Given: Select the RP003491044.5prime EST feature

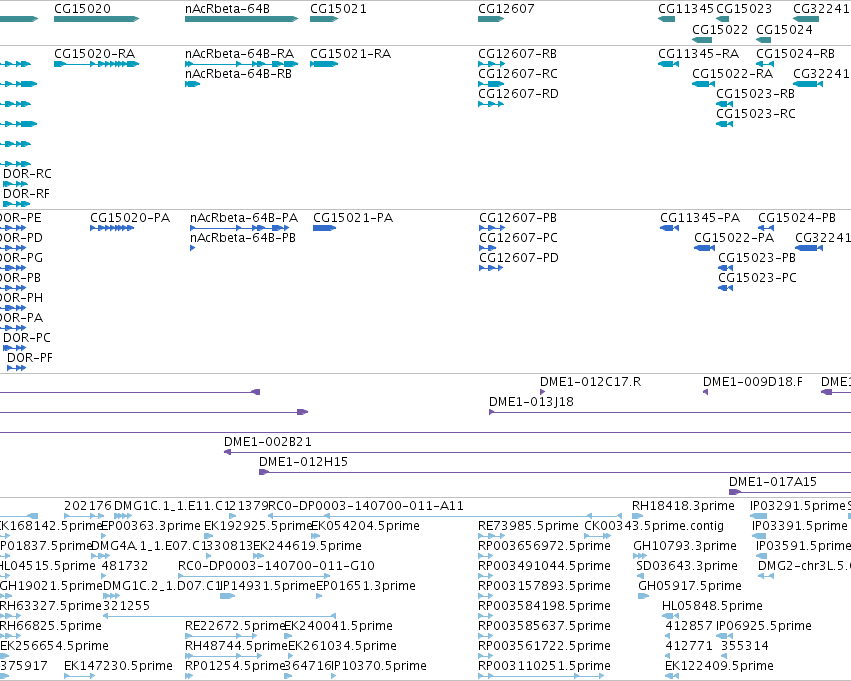Looking at the screenshot, I should coord(486,576).
